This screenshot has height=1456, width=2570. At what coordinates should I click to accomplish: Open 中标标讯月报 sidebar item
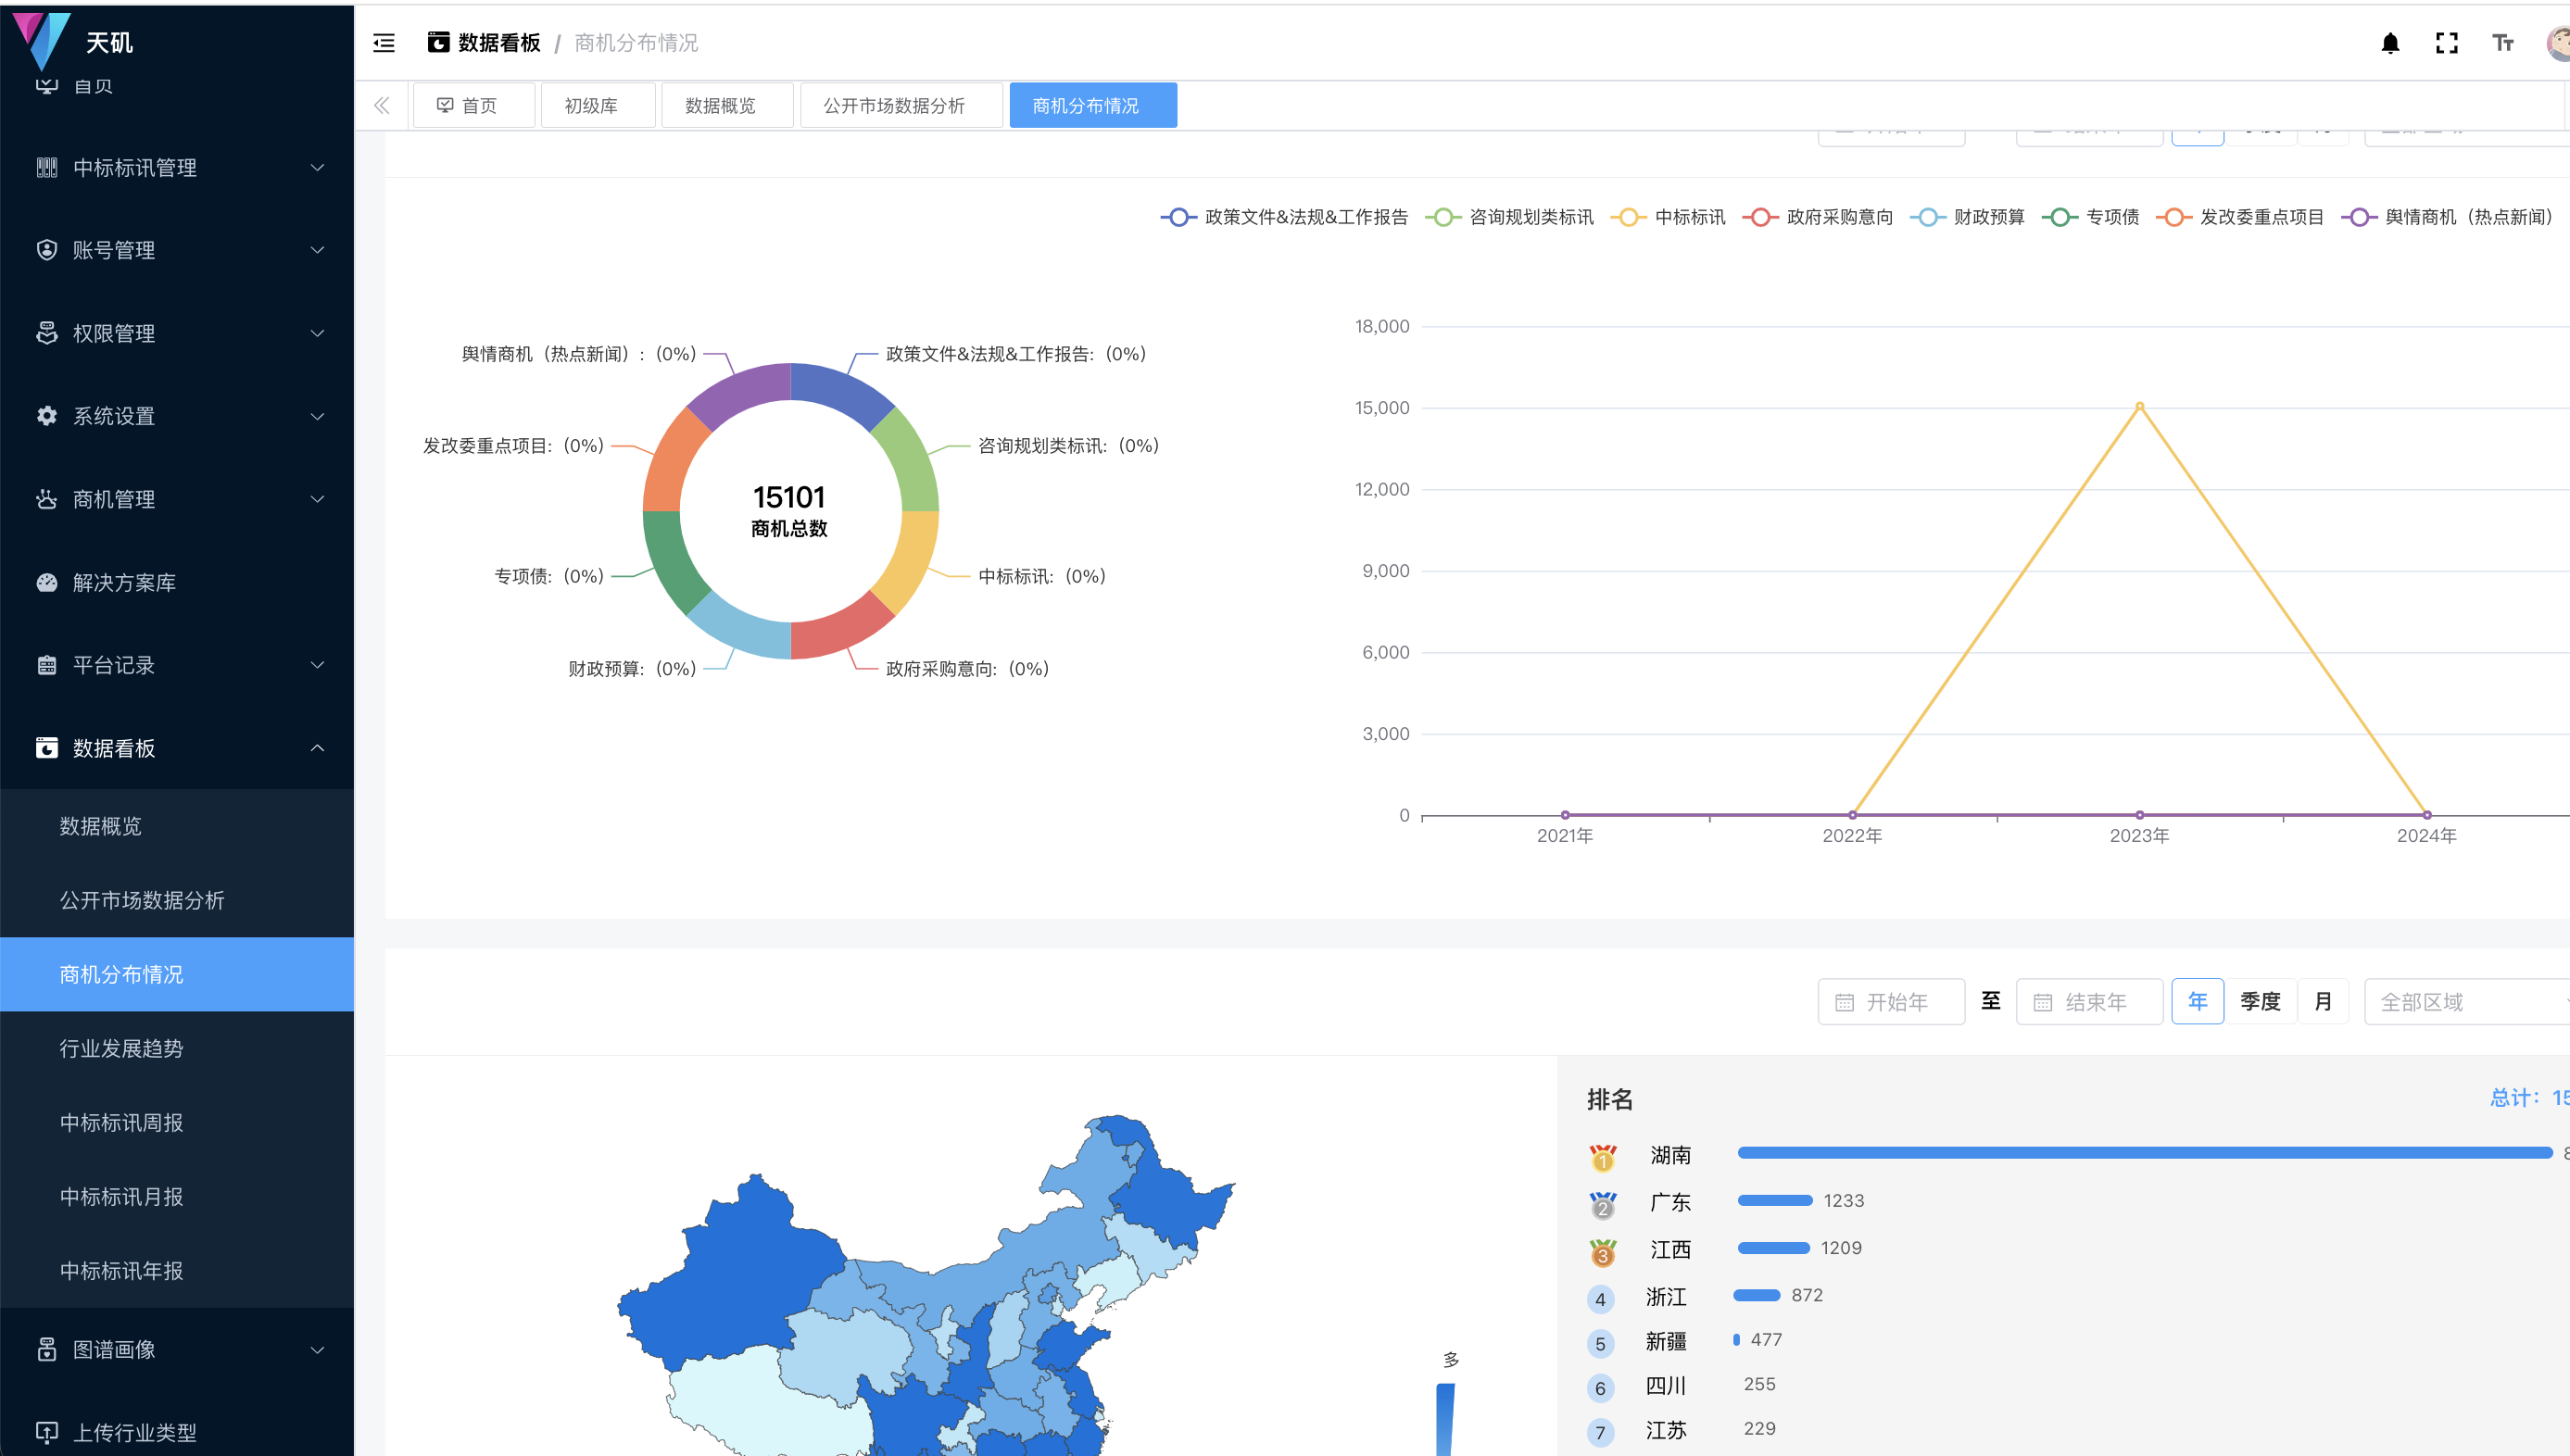pyautogui.click(x=177, y=1196)
